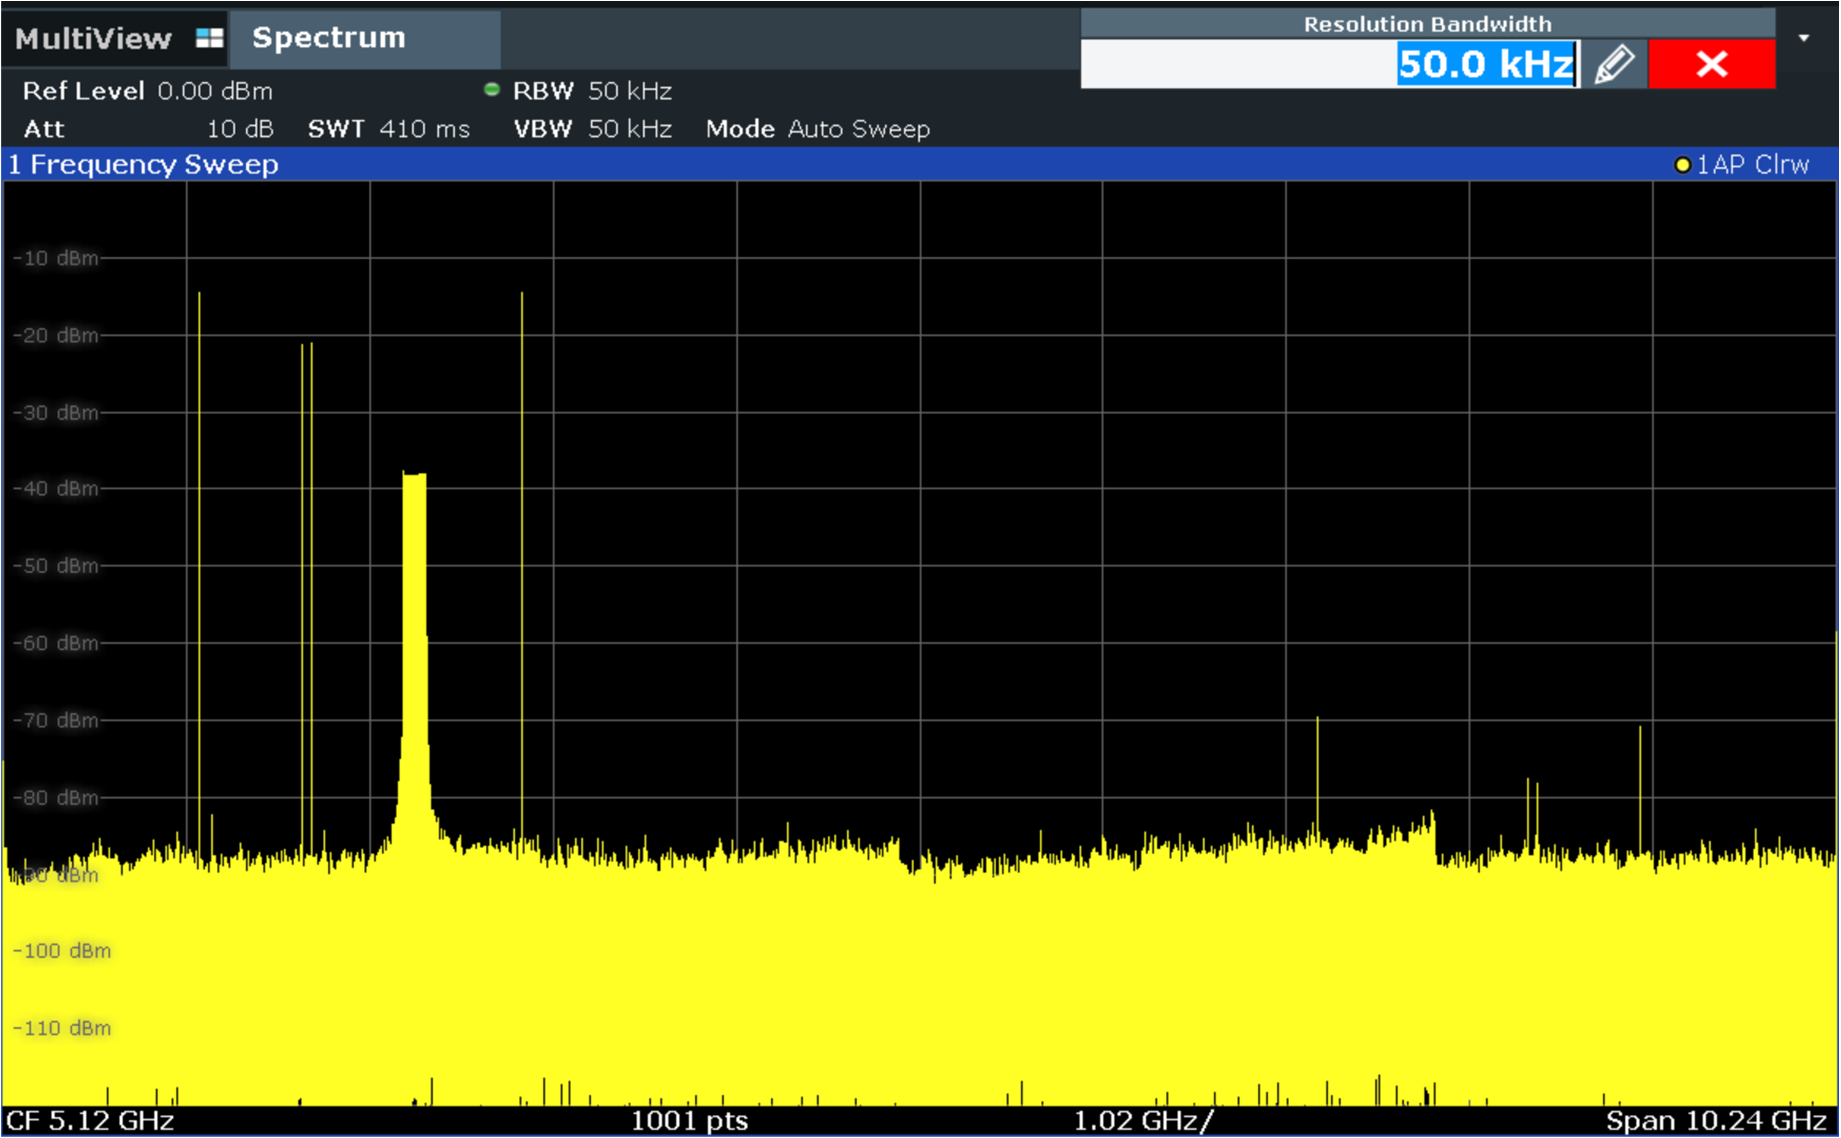Click the 1 Frequency Sweep window title bar
This screenshot has width=1841, height=1138.
pos(143,164)
